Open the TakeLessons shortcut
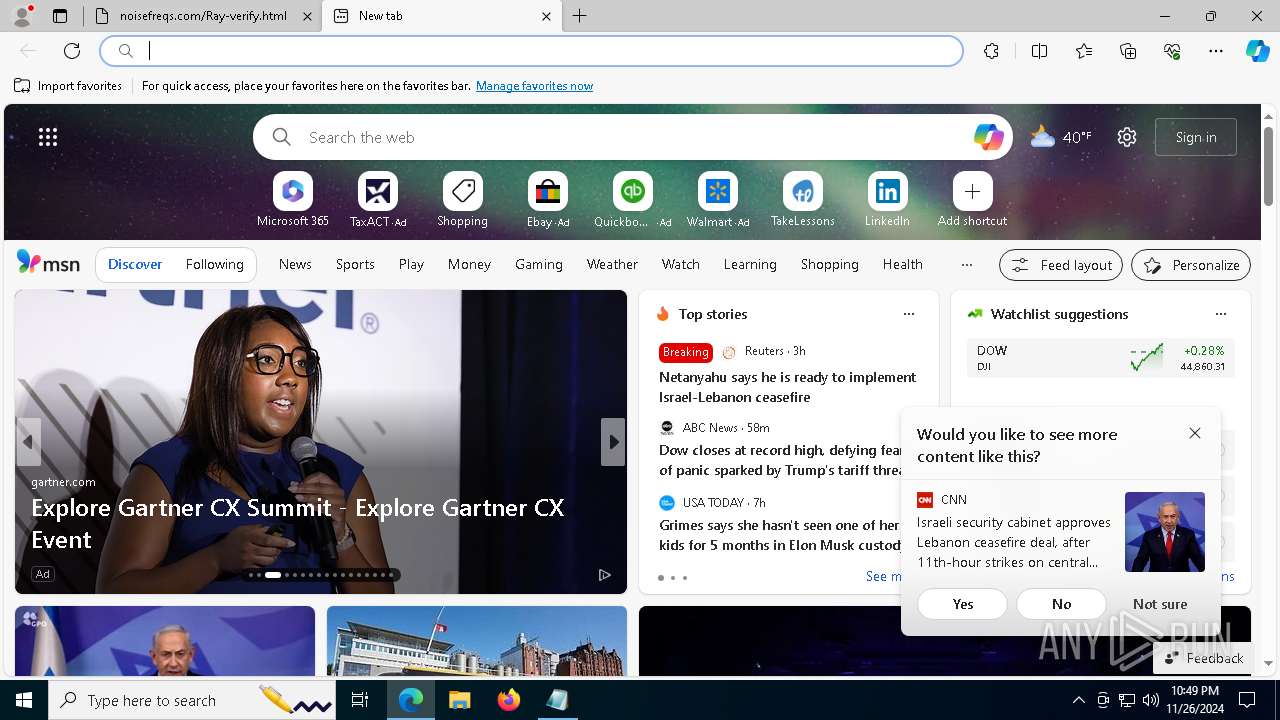This screenshot has height=720, width=1280. coord(802,200)
